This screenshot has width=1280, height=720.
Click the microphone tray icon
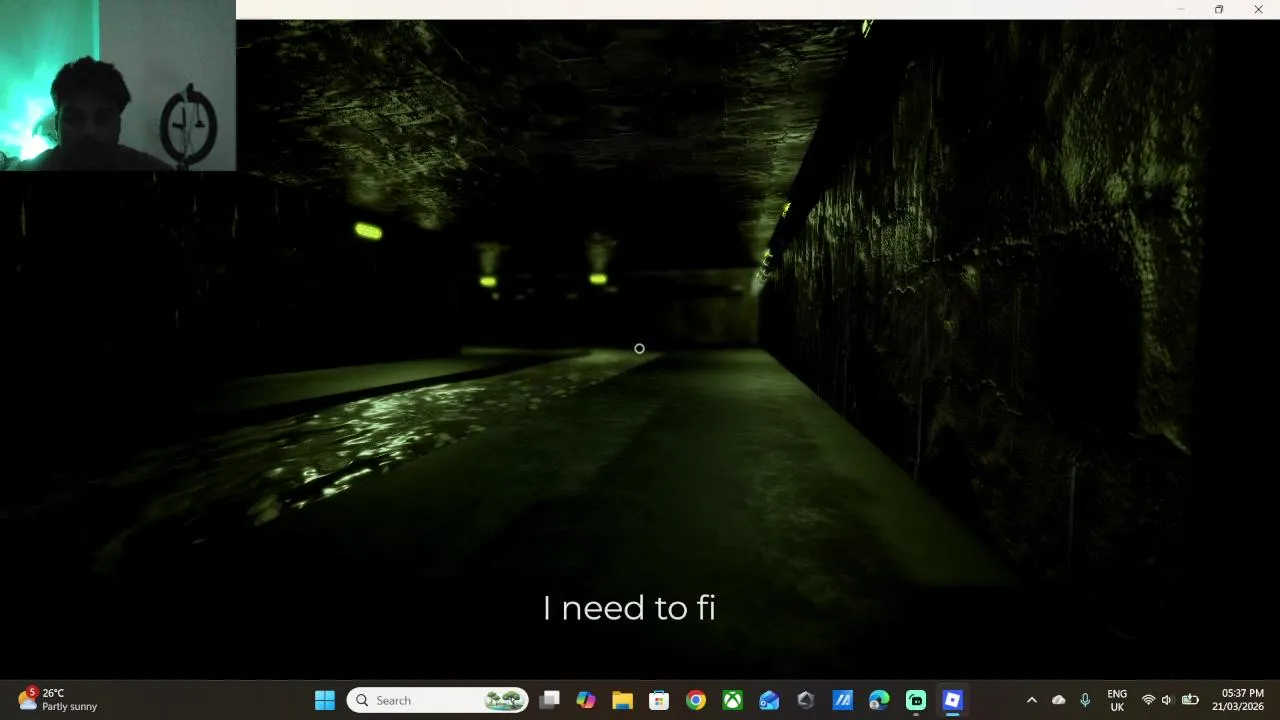click(x=1085, y=700)
